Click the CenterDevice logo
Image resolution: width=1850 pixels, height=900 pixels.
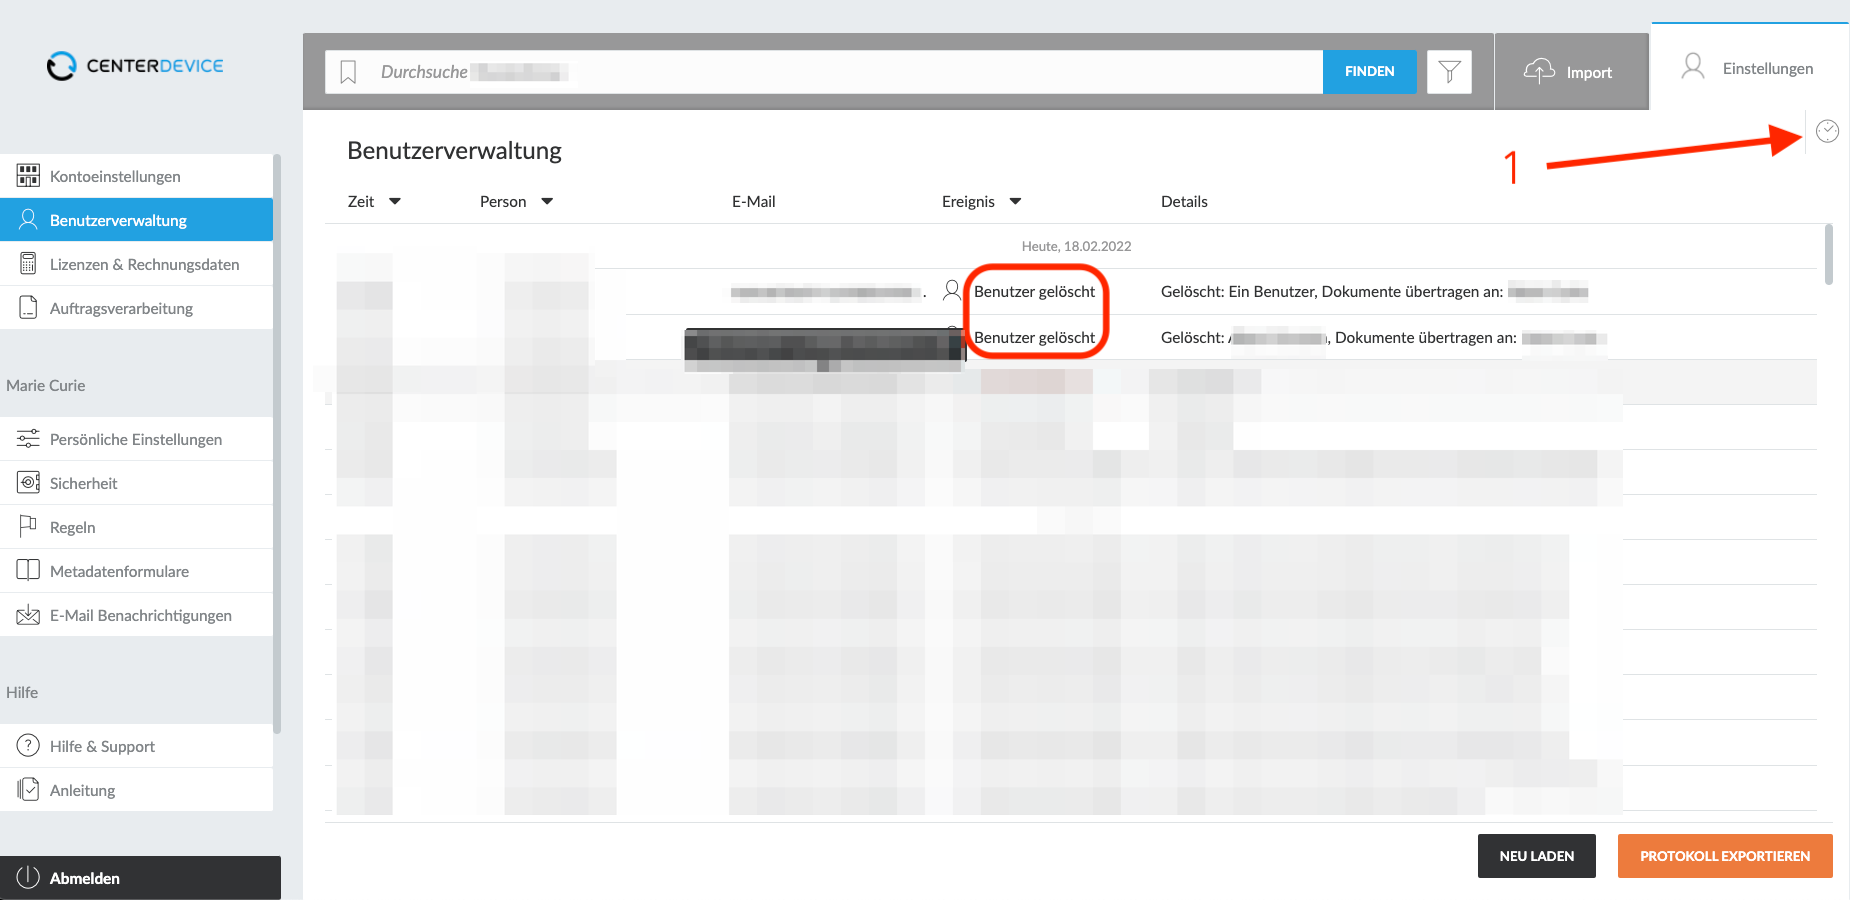[x=135, y=66]
